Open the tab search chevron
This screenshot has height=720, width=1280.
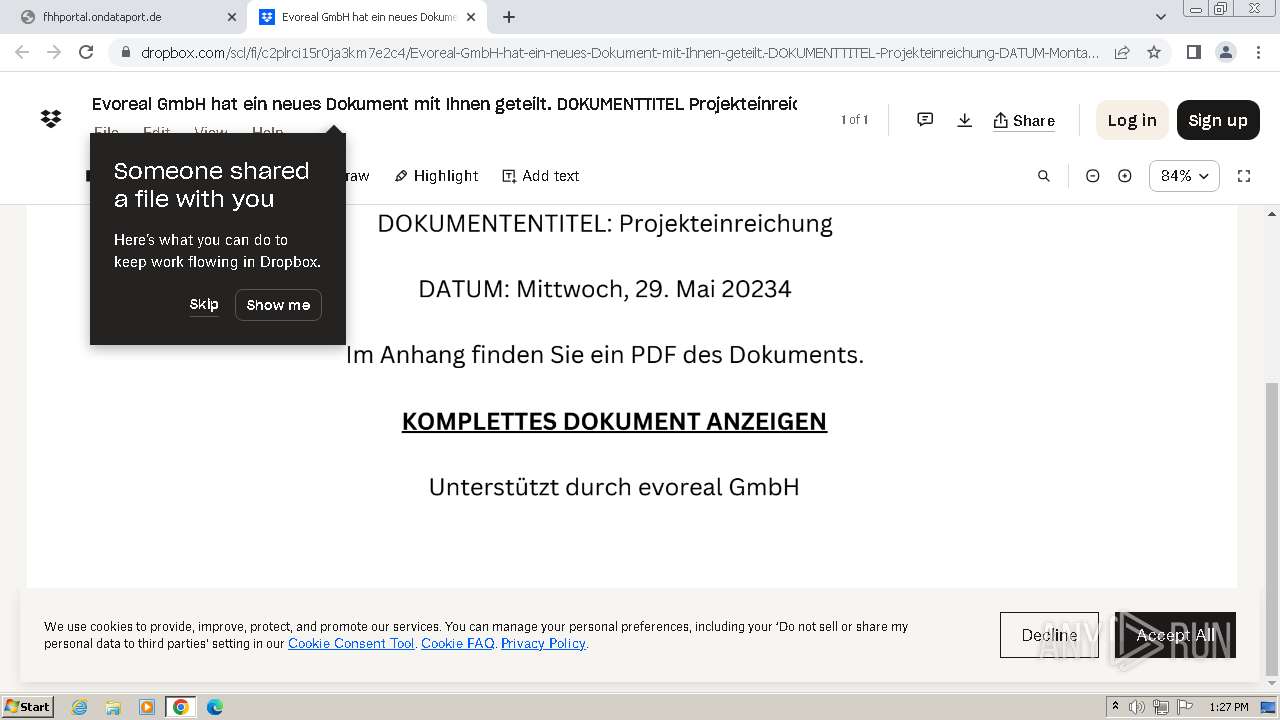[x=1160, y=17]
